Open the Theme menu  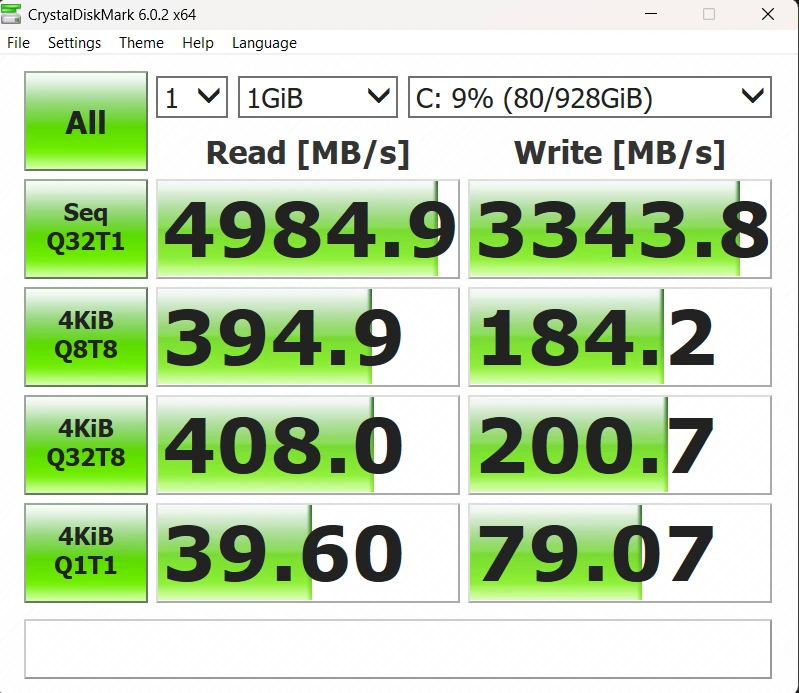click(141, 43)
